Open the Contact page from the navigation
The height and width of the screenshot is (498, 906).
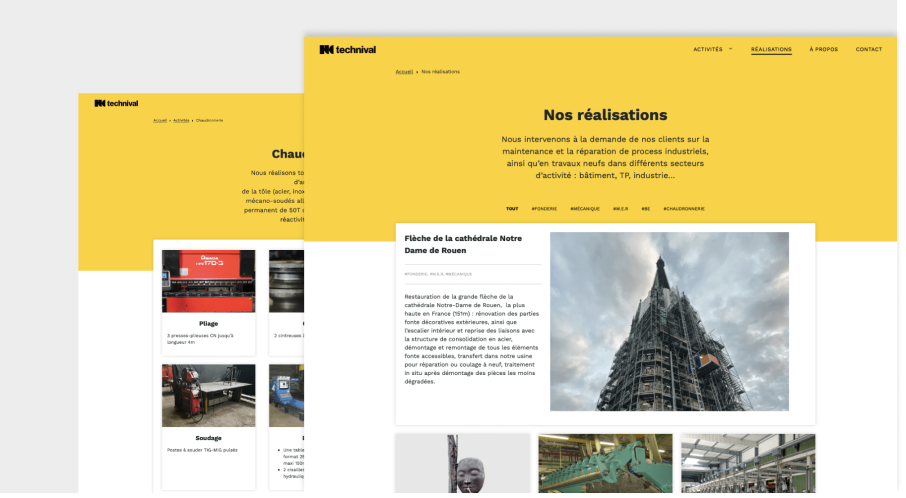[868, 49]
